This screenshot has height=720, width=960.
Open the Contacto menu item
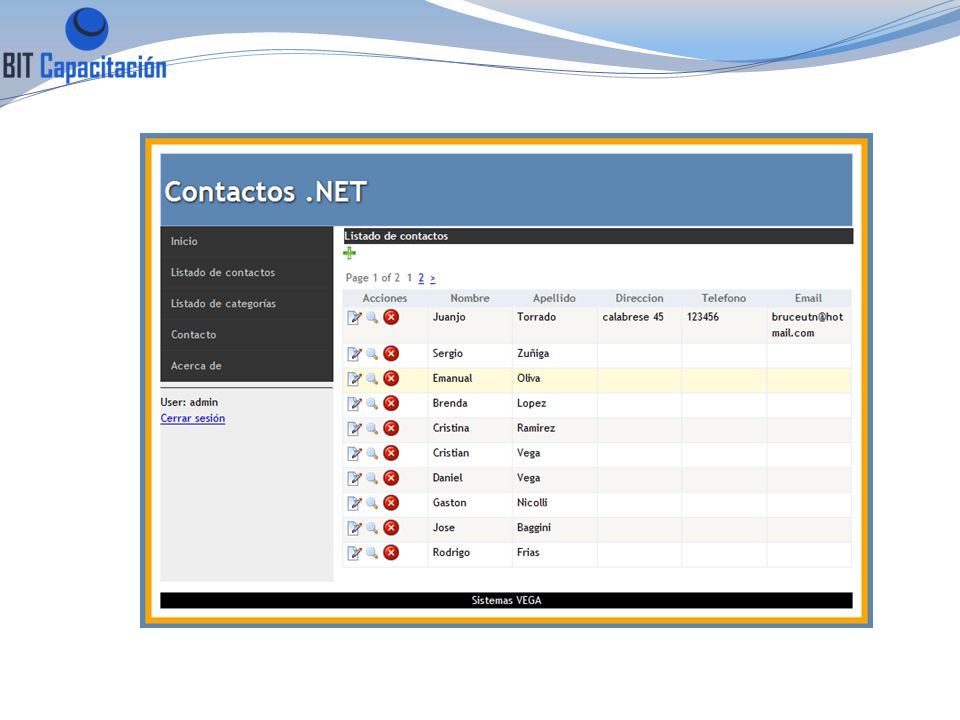[247, 335]
